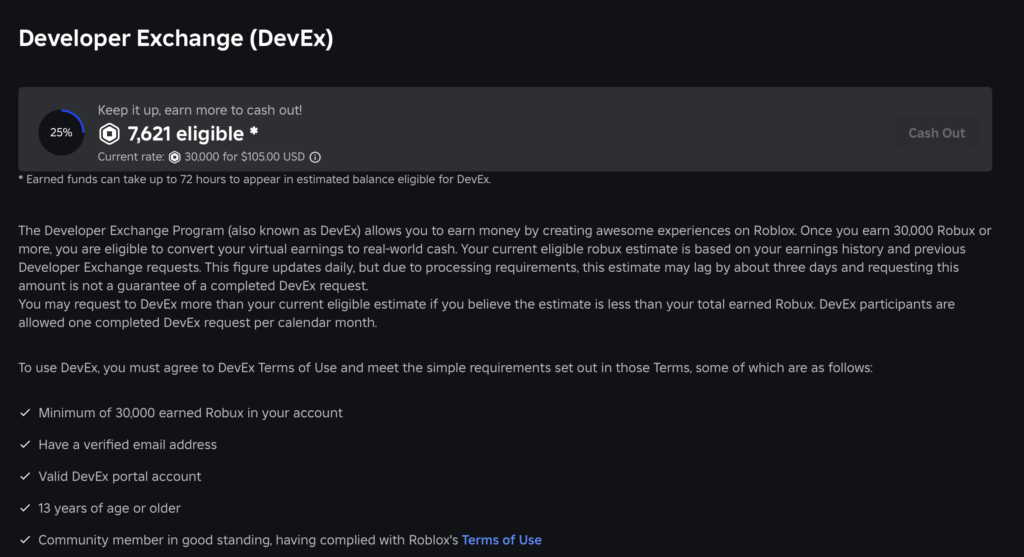The image size is (1024, 557).
Task: Click the checkmark beside verified email address
Action: (x=25, y=445)
